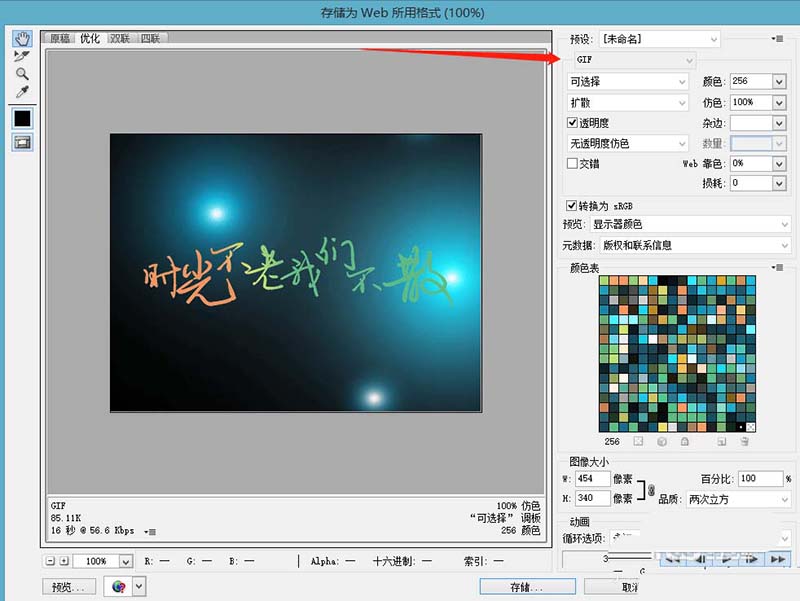Image resolution: width=800 pixels, height=601 pixels.
Task: Lock selected color icon
Action: [685, 441]
